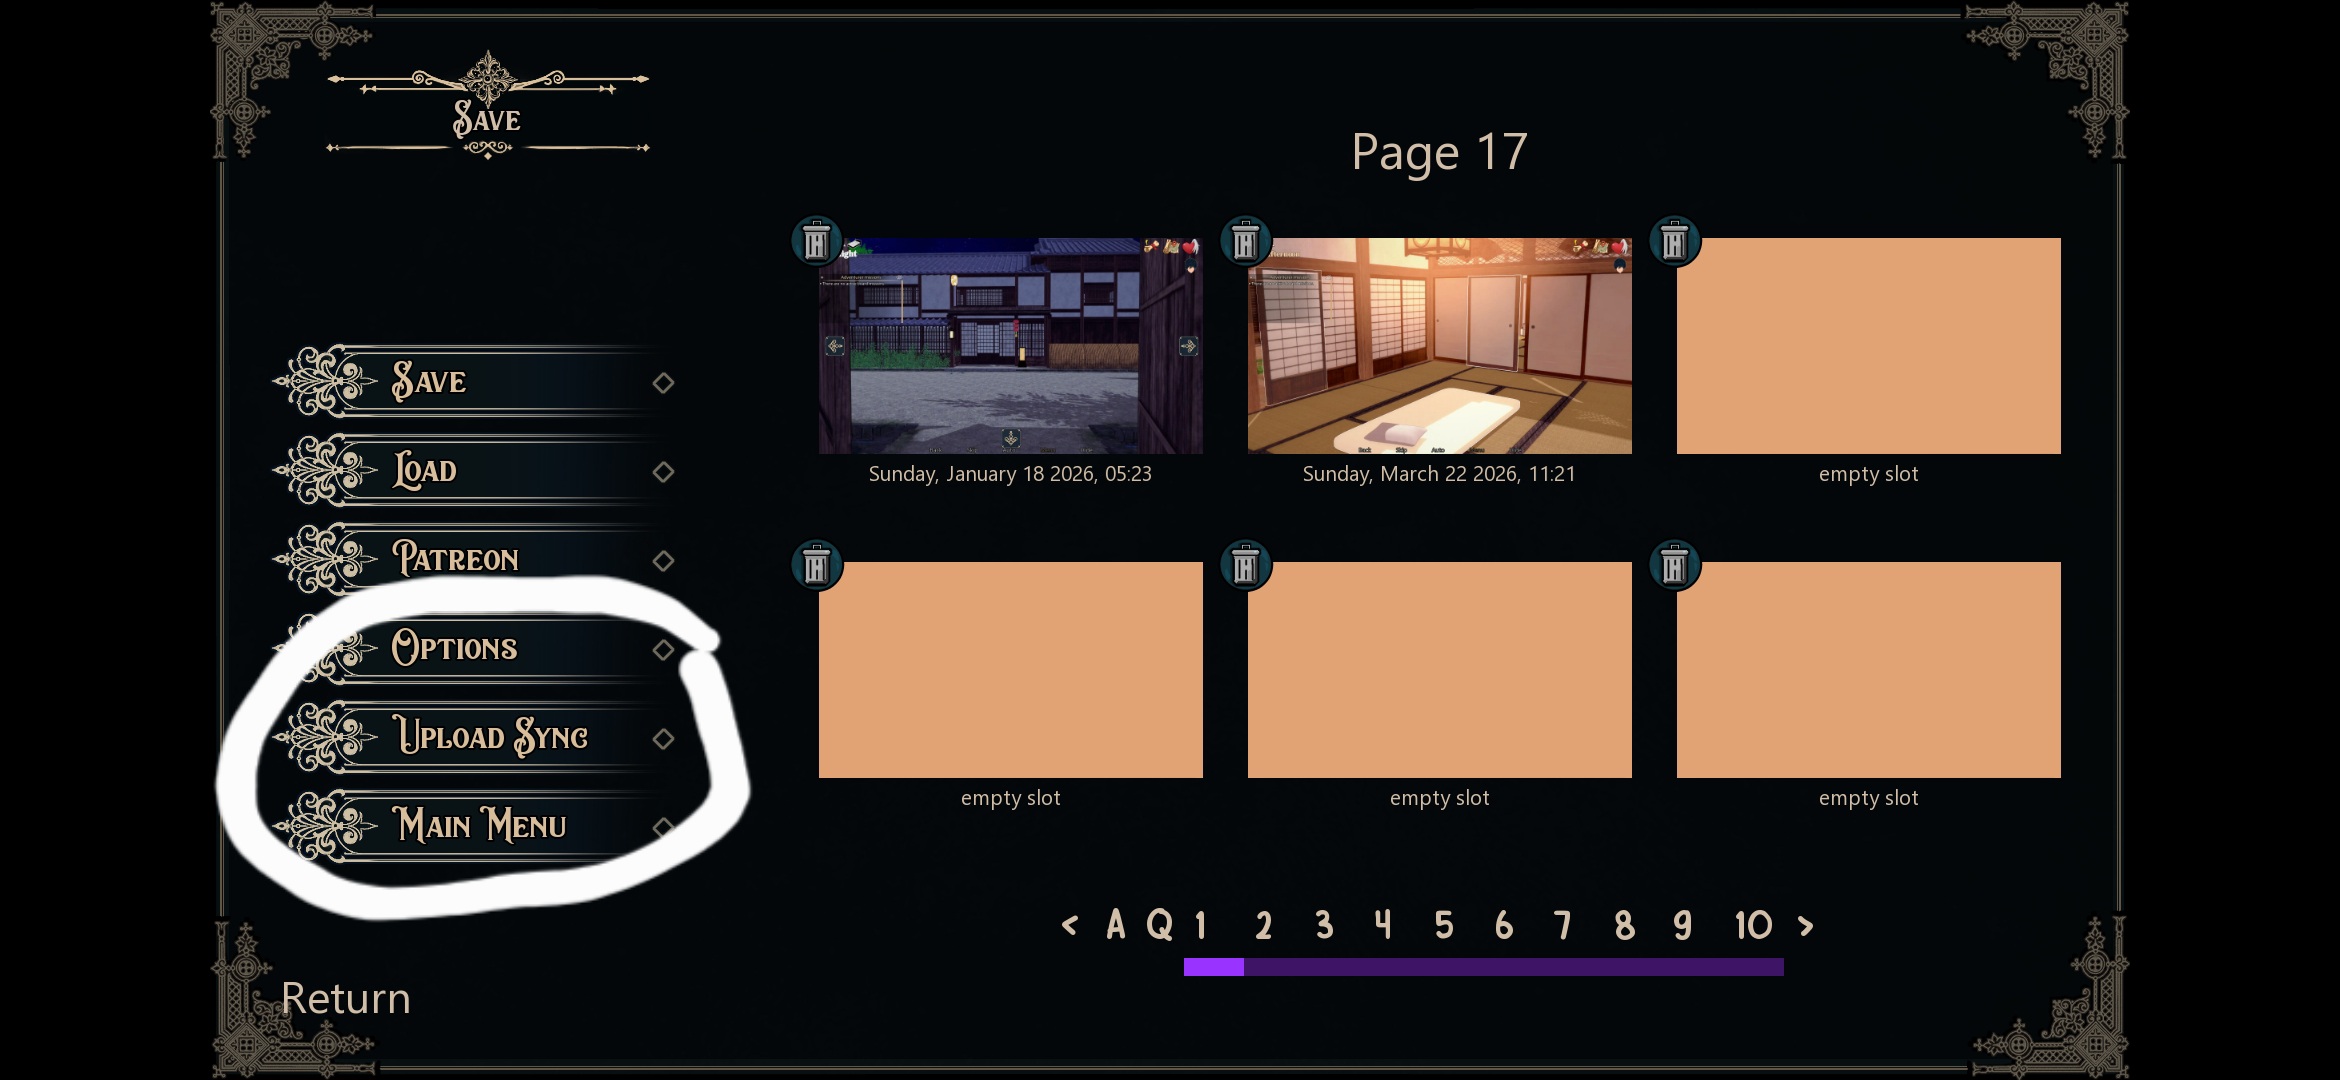Open the quick saves page Q
The height and width of the screenshot is (1080, 2340).
pyautogui.click(x=1159, y=925)
